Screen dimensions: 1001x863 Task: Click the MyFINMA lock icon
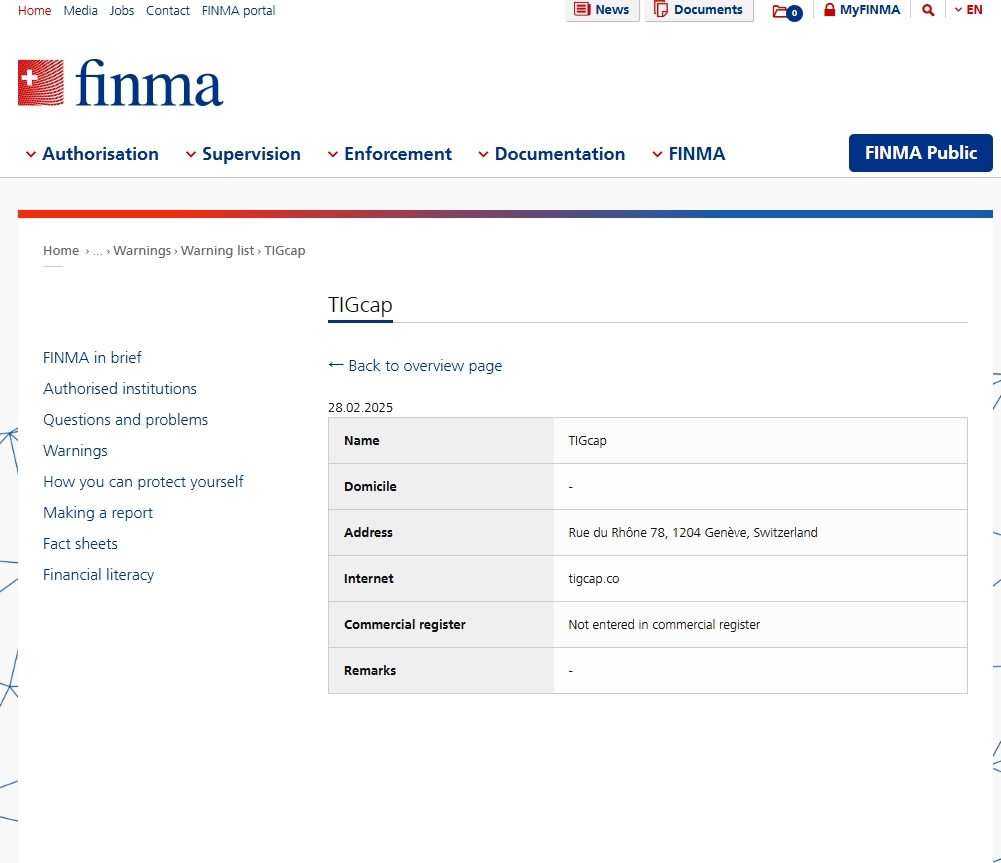point(829,10)
